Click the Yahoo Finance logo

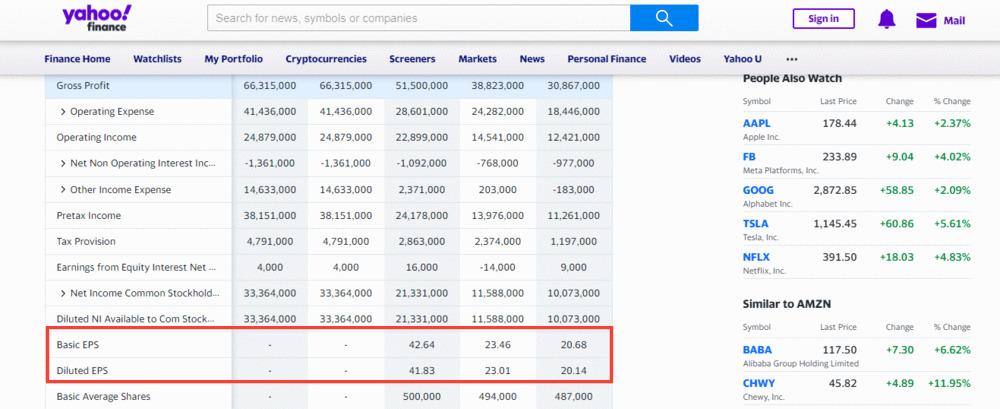(x=96, y=19)
